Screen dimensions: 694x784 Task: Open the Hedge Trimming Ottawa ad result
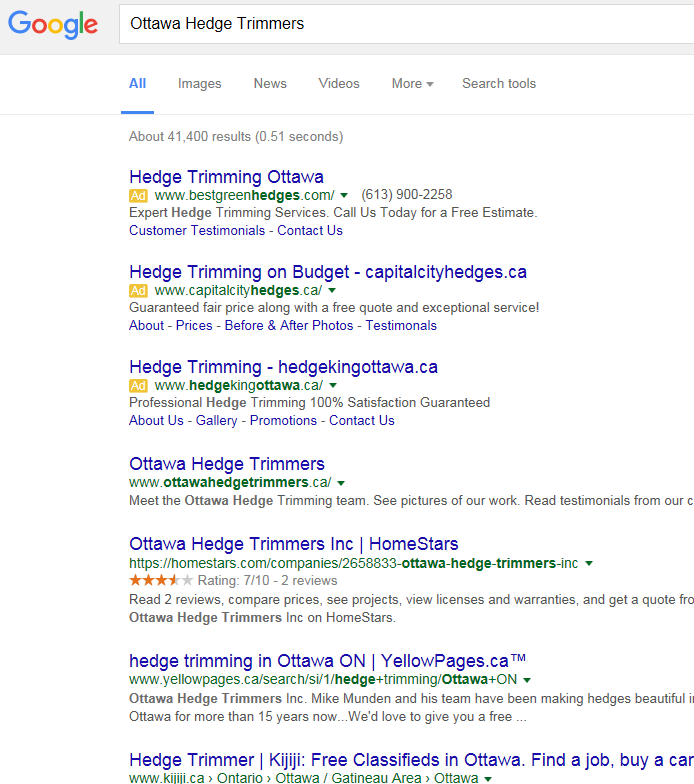pos(226,177)
